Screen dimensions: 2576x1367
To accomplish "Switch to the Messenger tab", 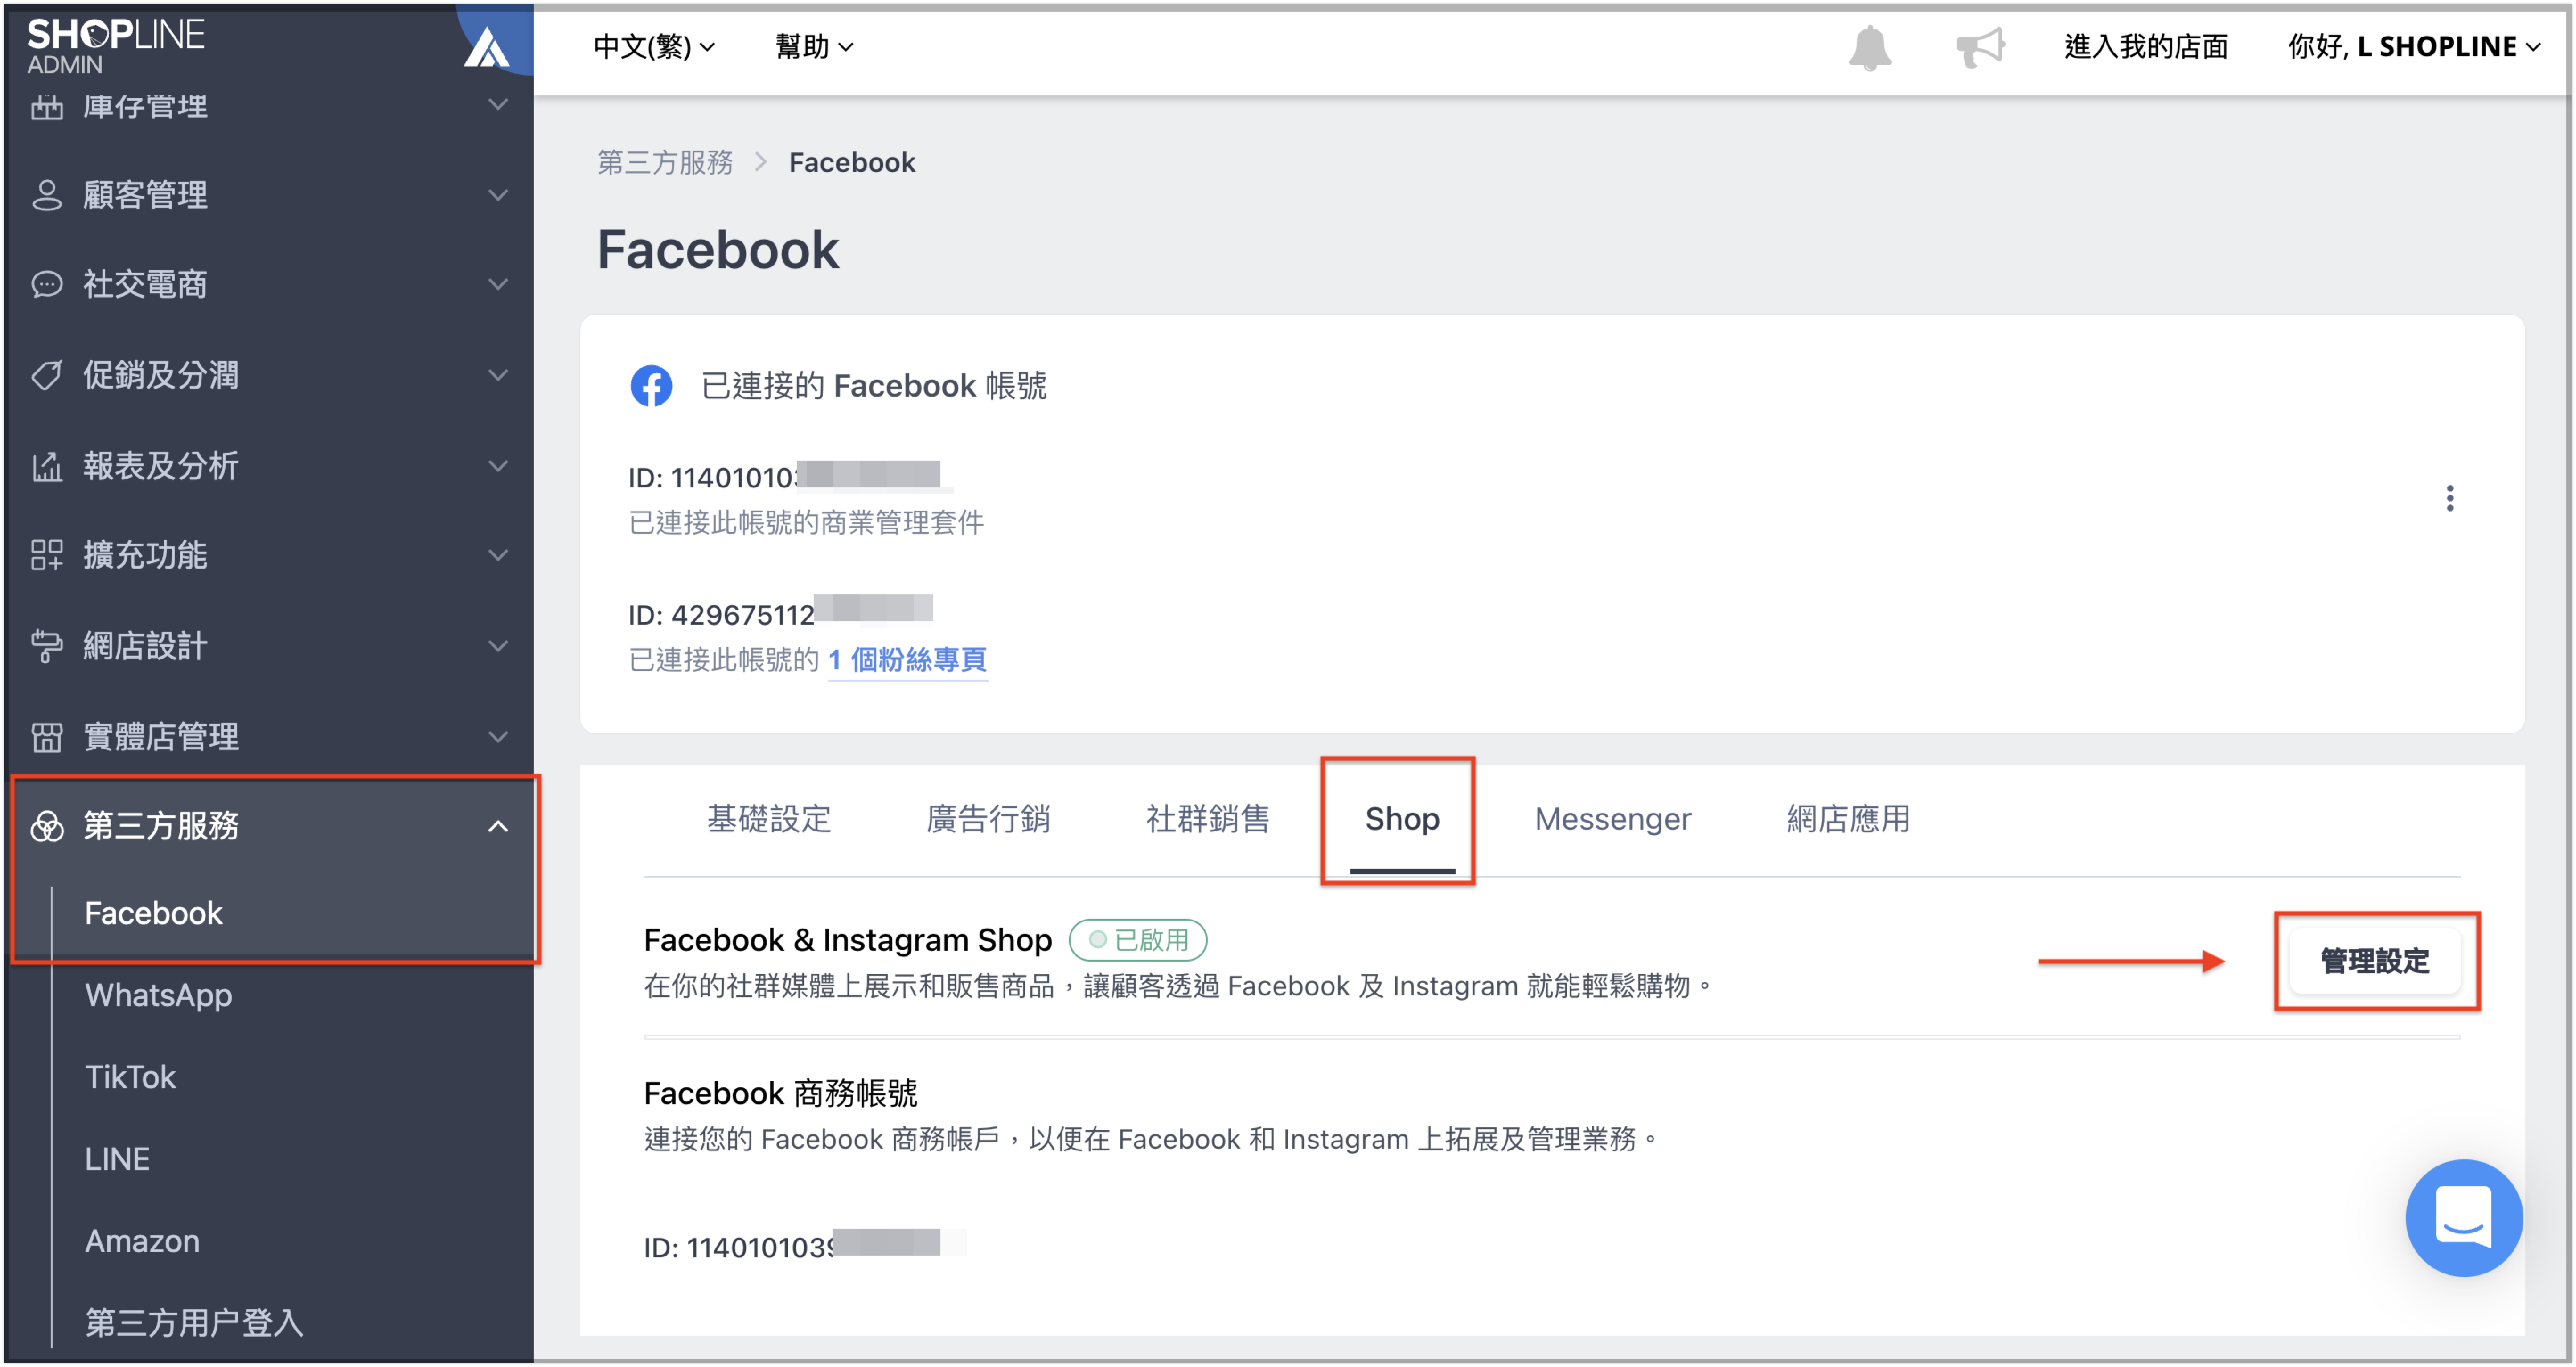I will click(x=1612, y=819).
